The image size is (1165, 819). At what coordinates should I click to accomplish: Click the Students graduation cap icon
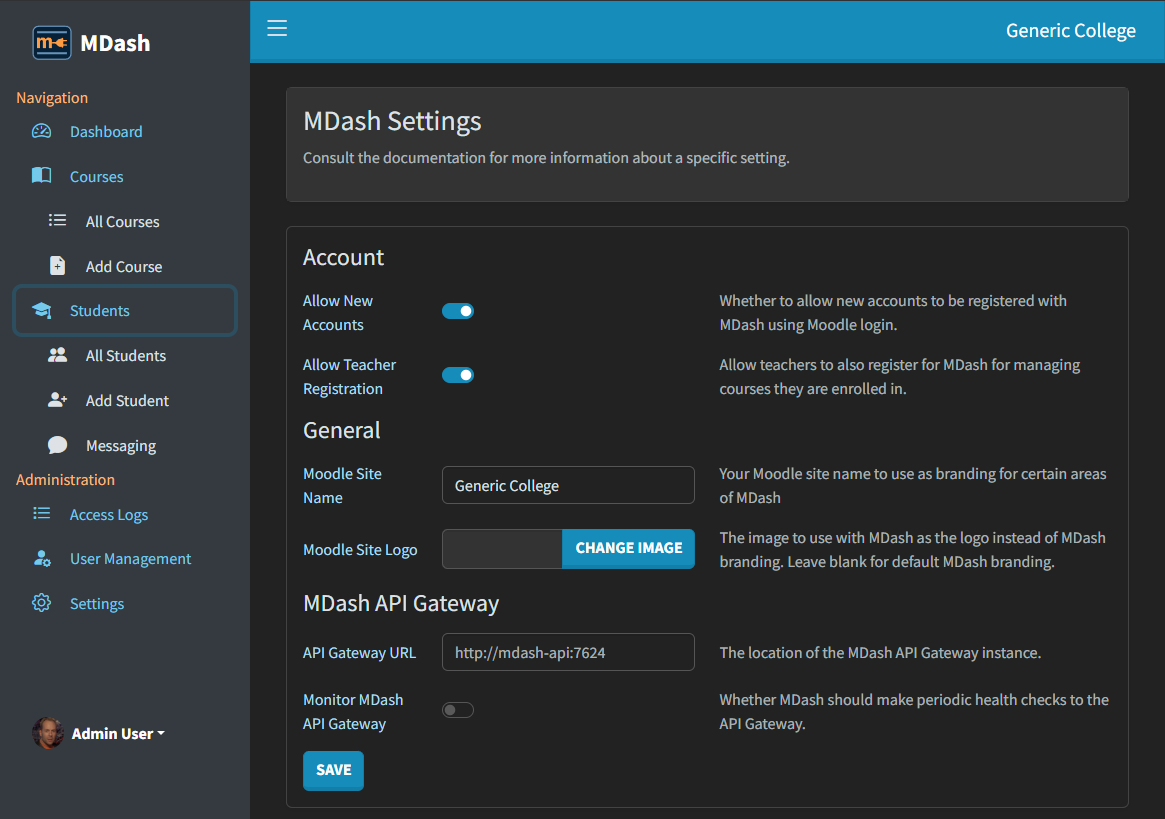(x=42, y=311)
